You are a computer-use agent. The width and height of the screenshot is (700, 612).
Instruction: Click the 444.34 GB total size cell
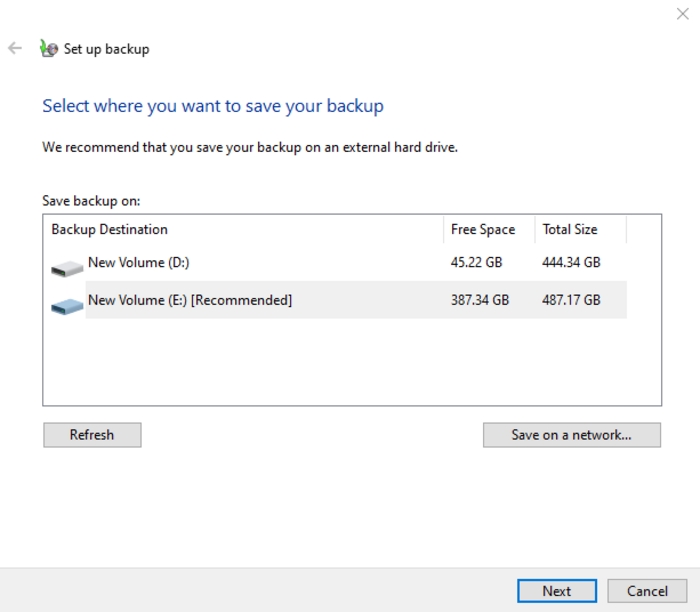tap(571, 263)
